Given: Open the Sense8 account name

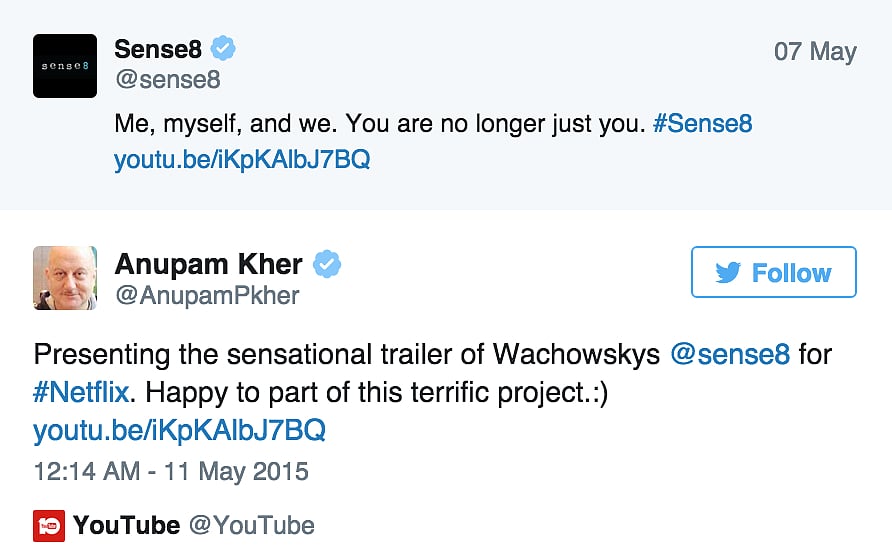Looking at the screenshot, I should [x=158, y=49].
